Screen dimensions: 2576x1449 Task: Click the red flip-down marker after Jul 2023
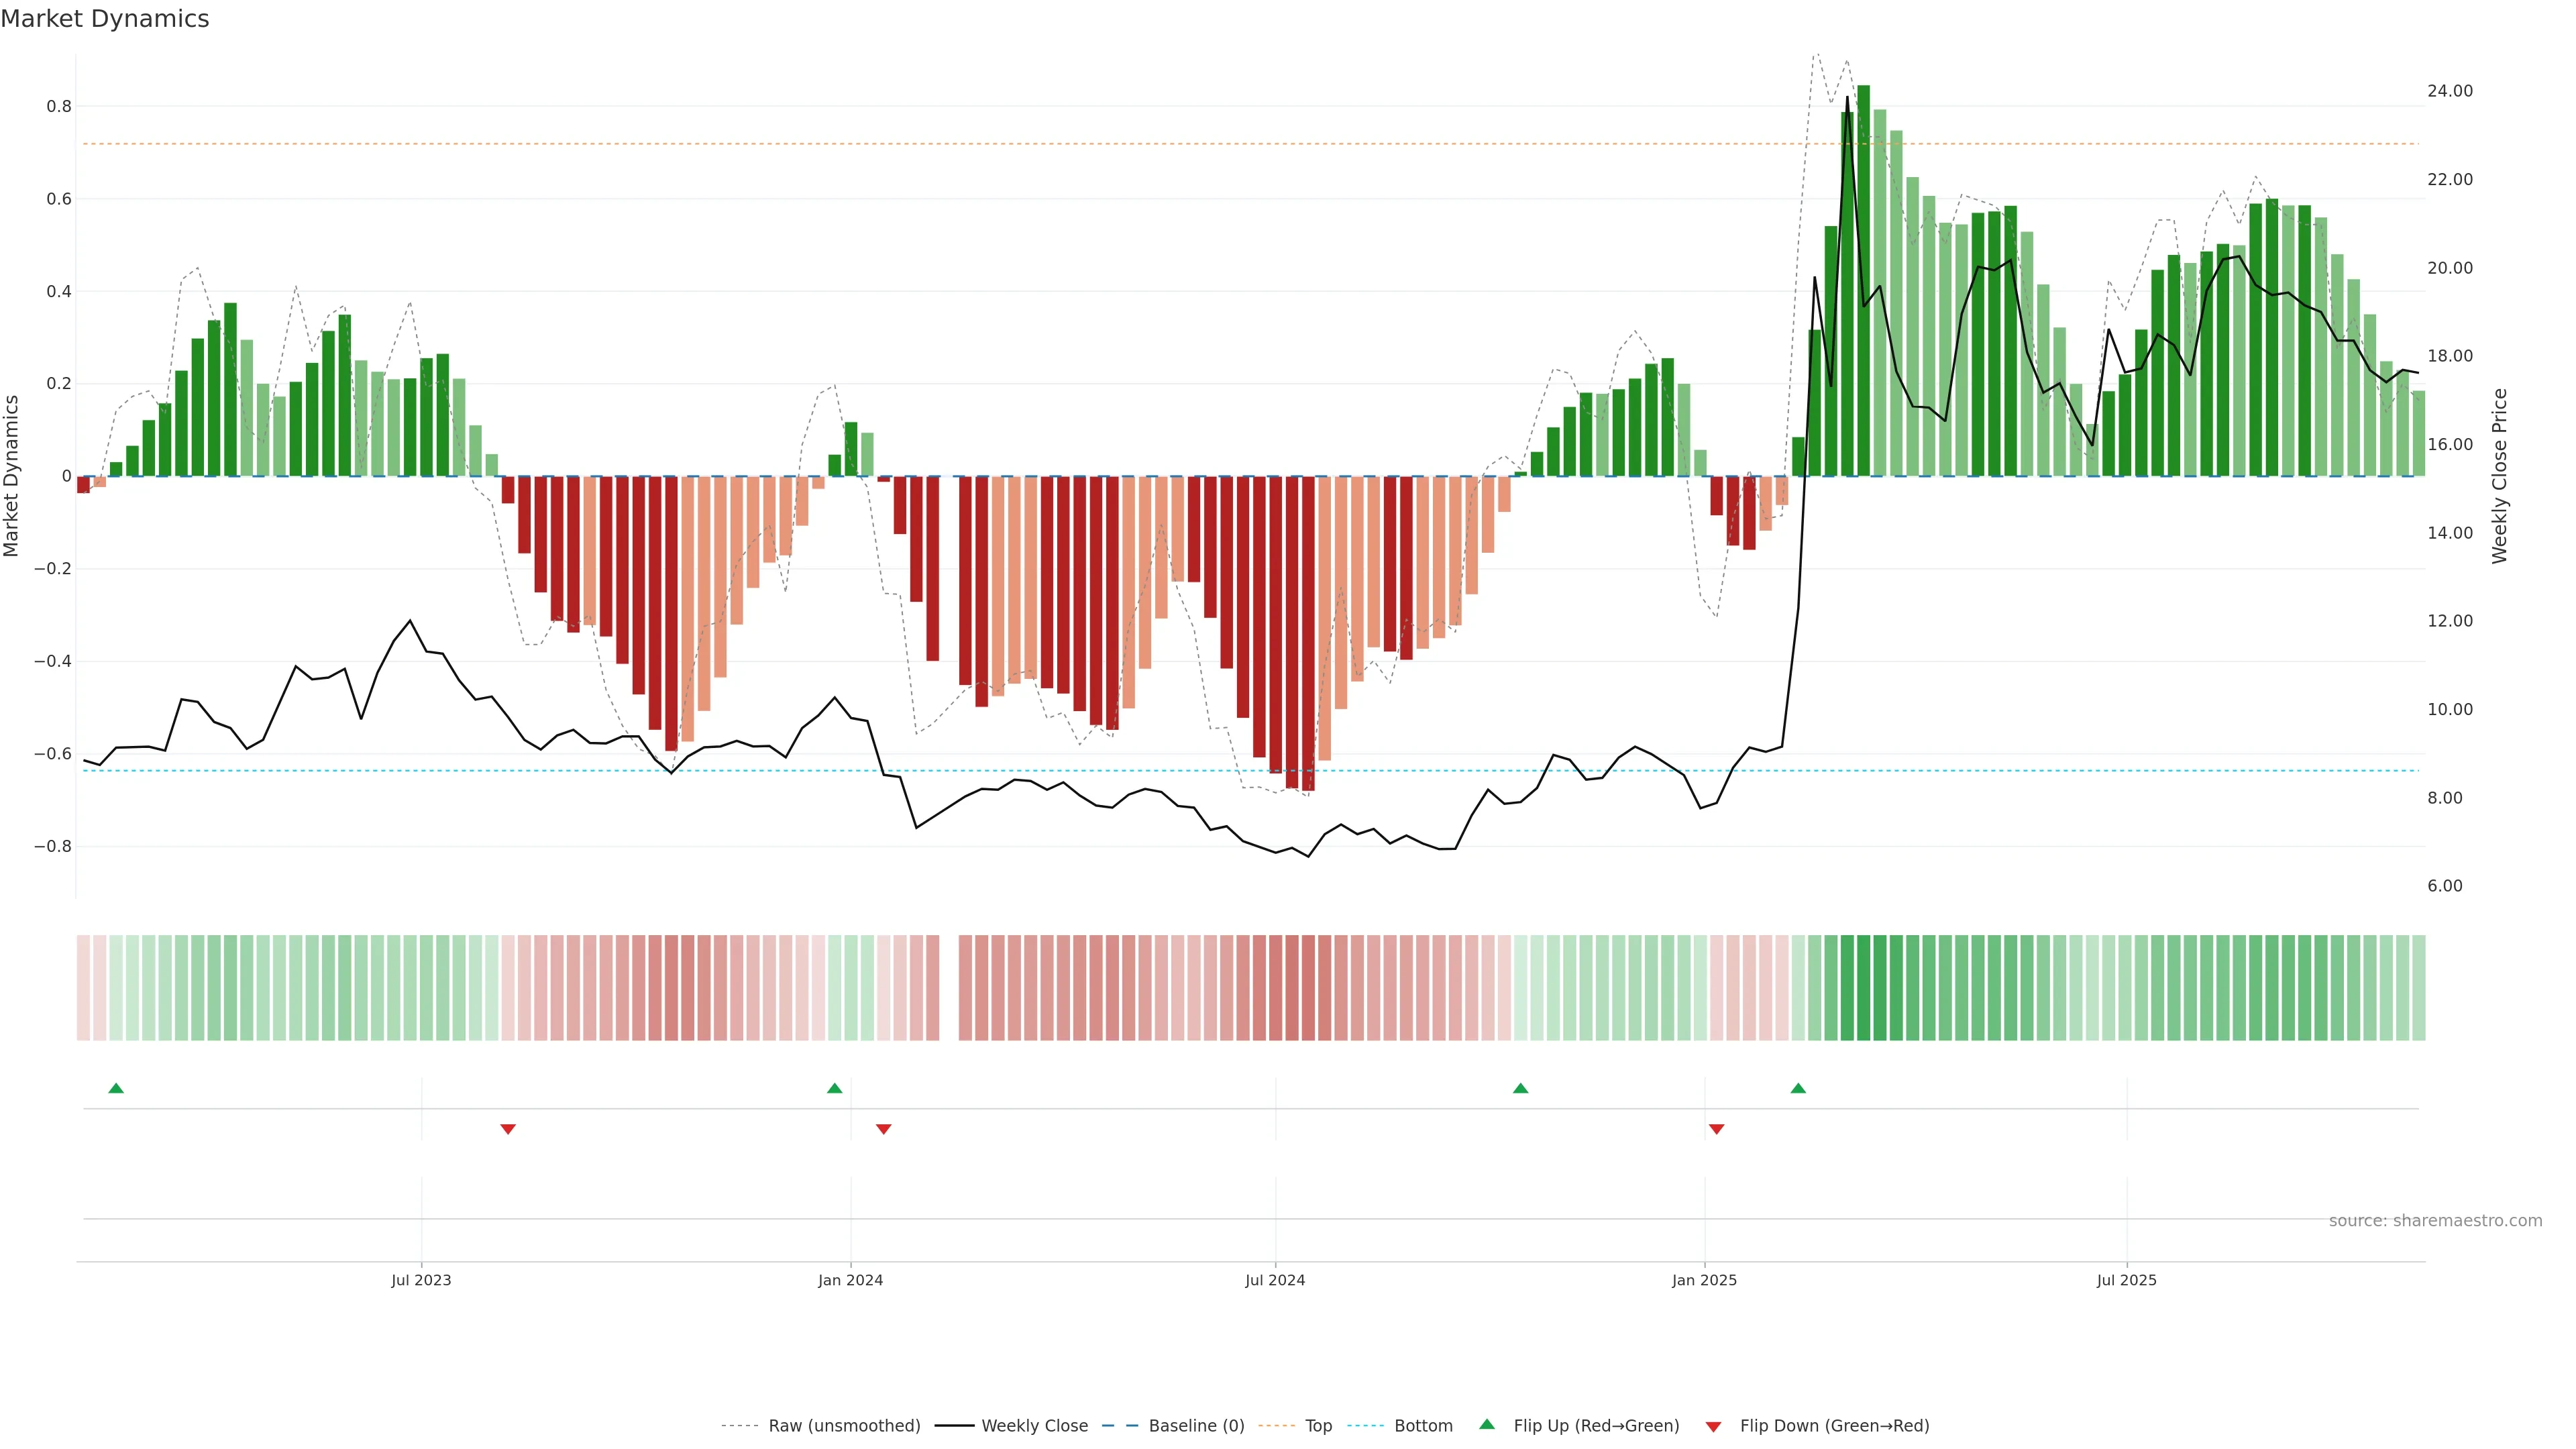508,1129
